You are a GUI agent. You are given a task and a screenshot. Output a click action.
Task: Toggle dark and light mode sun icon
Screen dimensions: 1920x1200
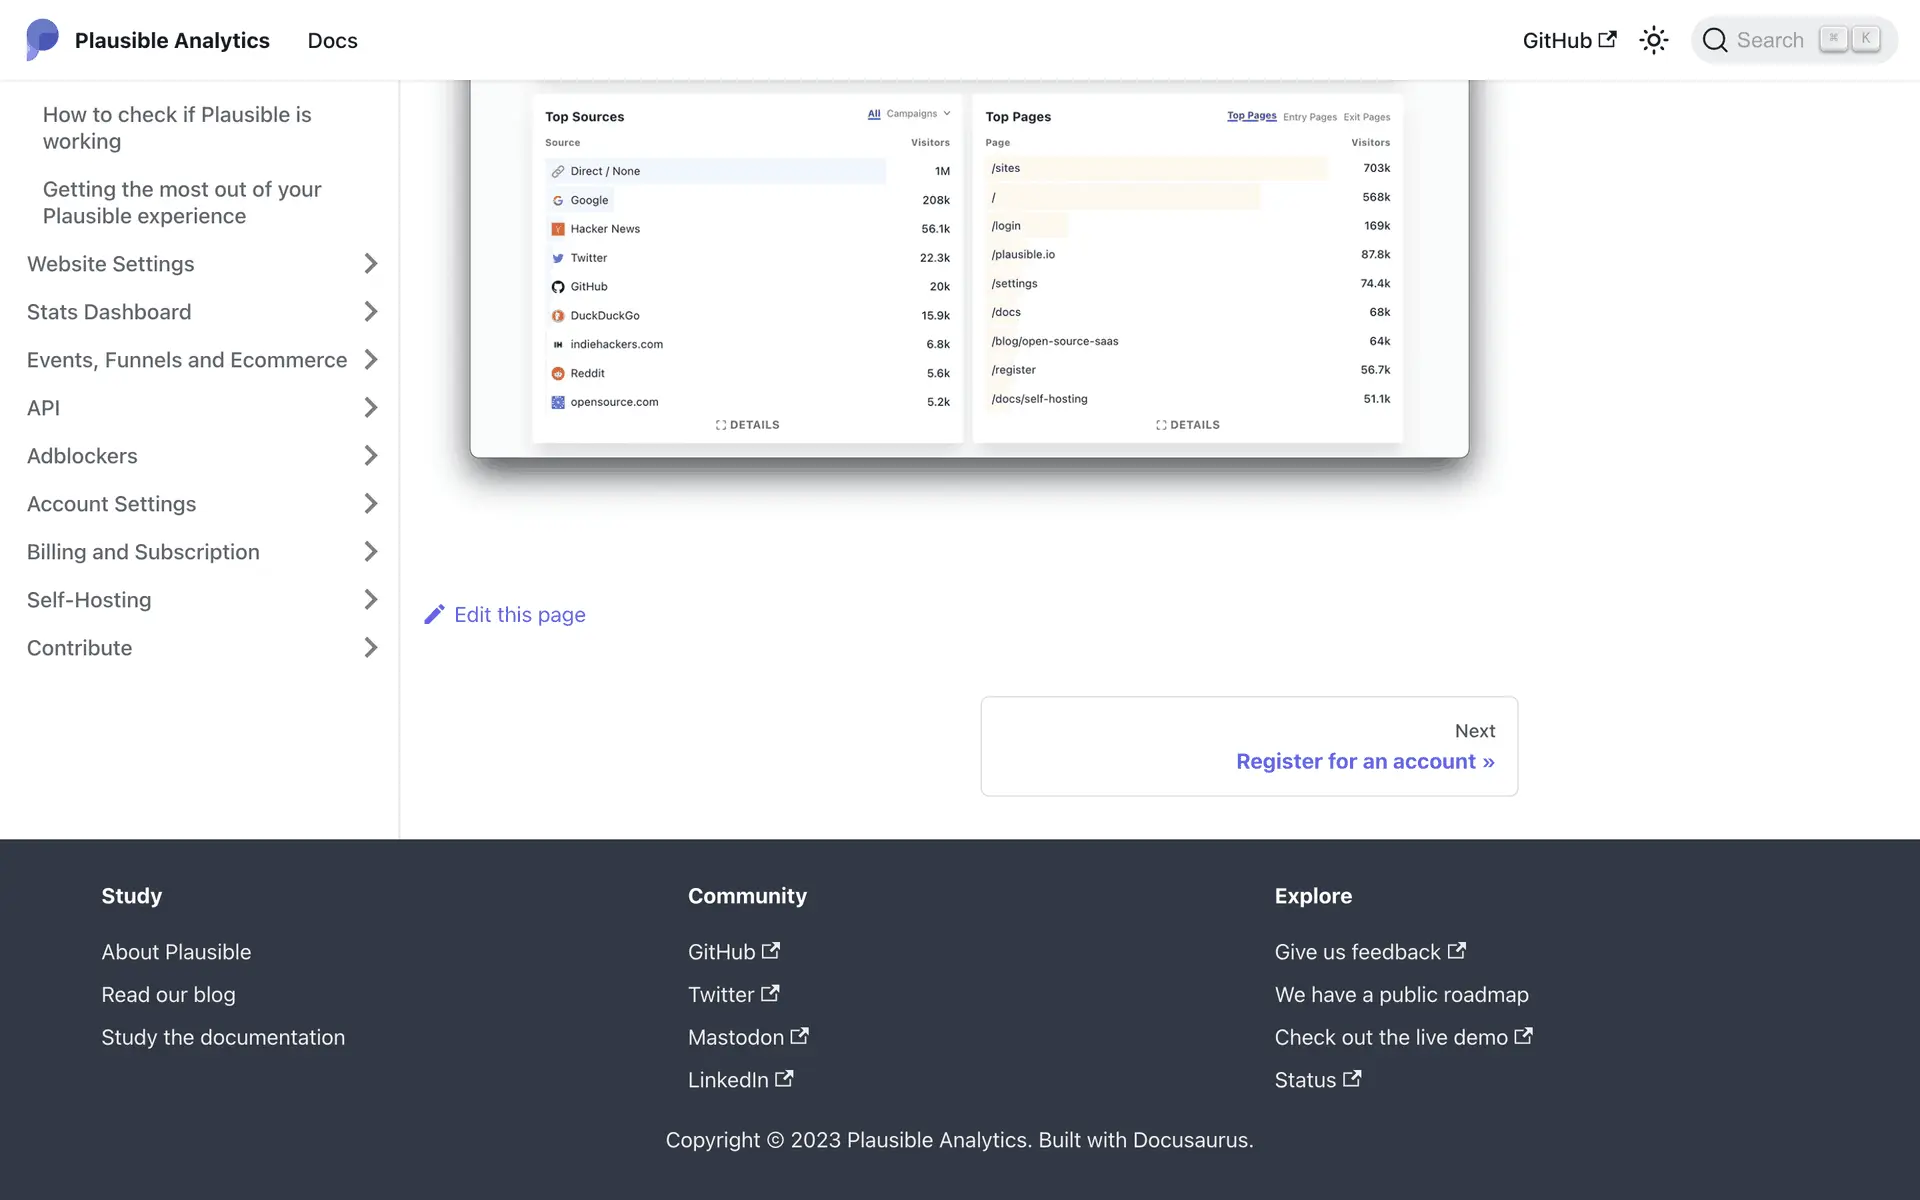pos(1653,40)
